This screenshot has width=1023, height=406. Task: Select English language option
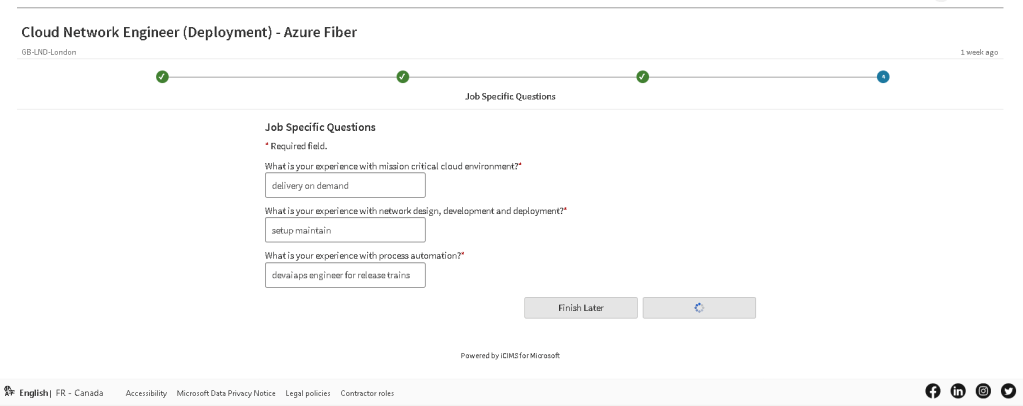click(33, 393)
